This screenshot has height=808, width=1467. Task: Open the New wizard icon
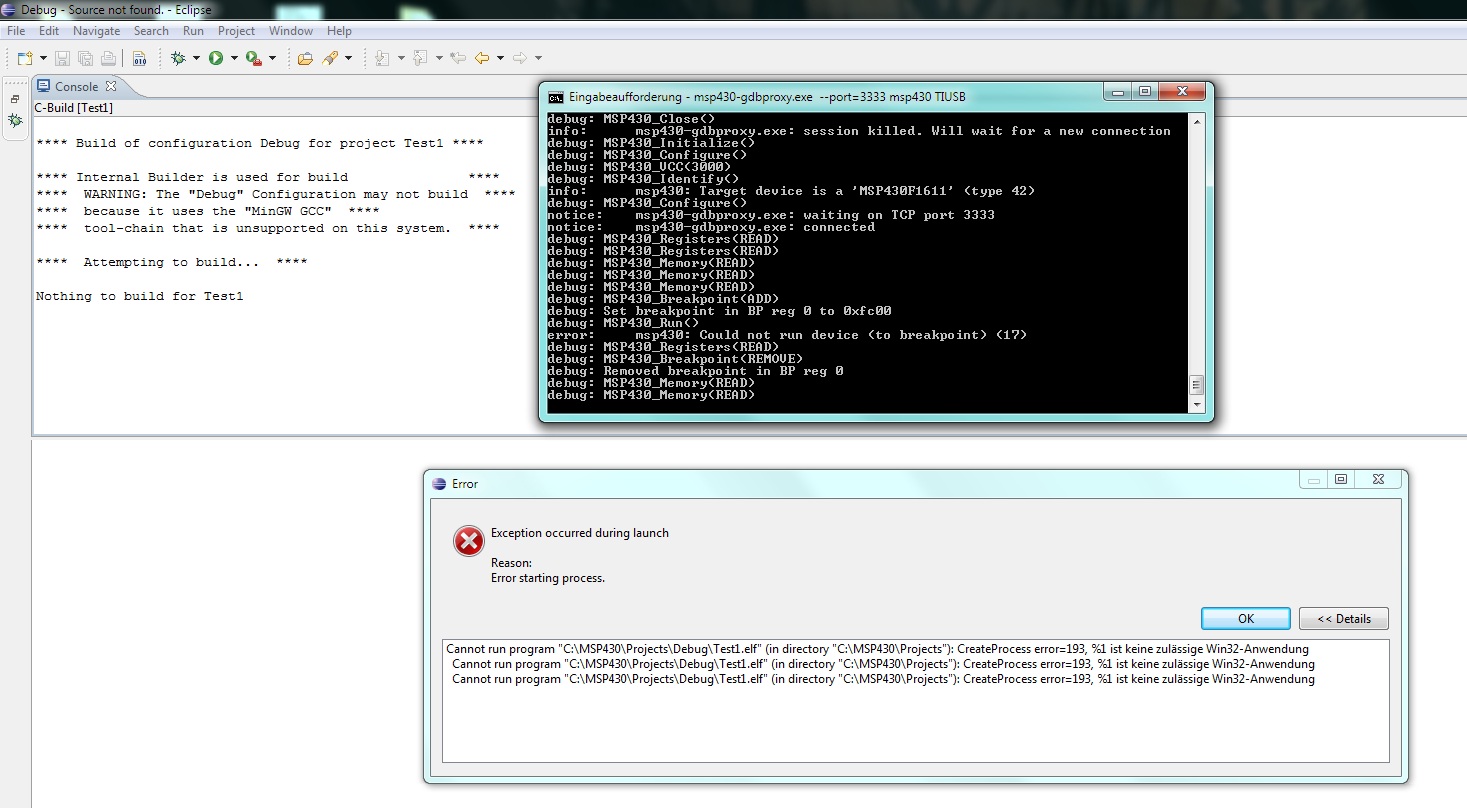click(x=24, y=57)
